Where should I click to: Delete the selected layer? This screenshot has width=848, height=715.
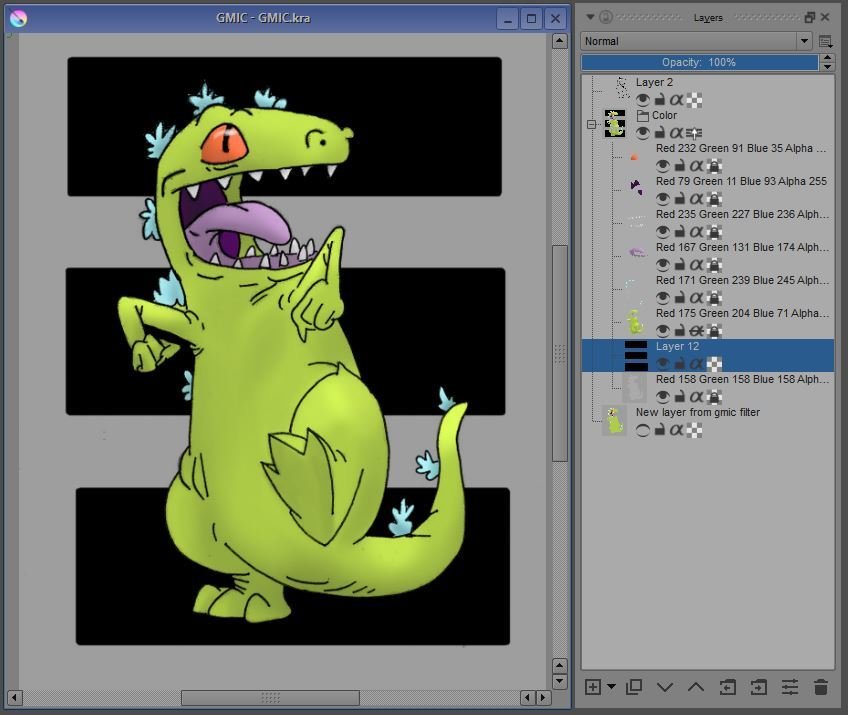pos(821,687)
